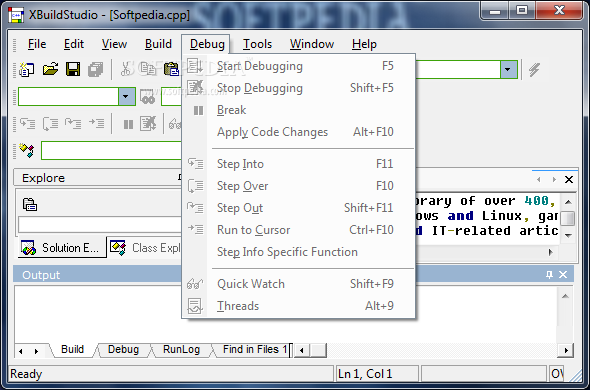Image resolution: width=590 pixels, height=390 pixels.
Task: Click the class wizard icon beside bottom green field
Action: (27, 151)
